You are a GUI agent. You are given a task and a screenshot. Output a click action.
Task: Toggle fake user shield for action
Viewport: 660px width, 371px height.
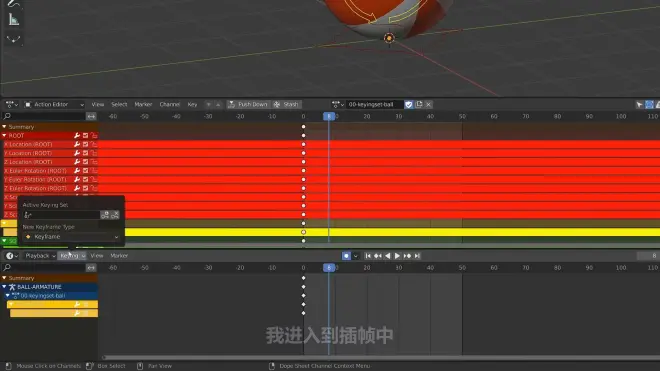point(409,104)
